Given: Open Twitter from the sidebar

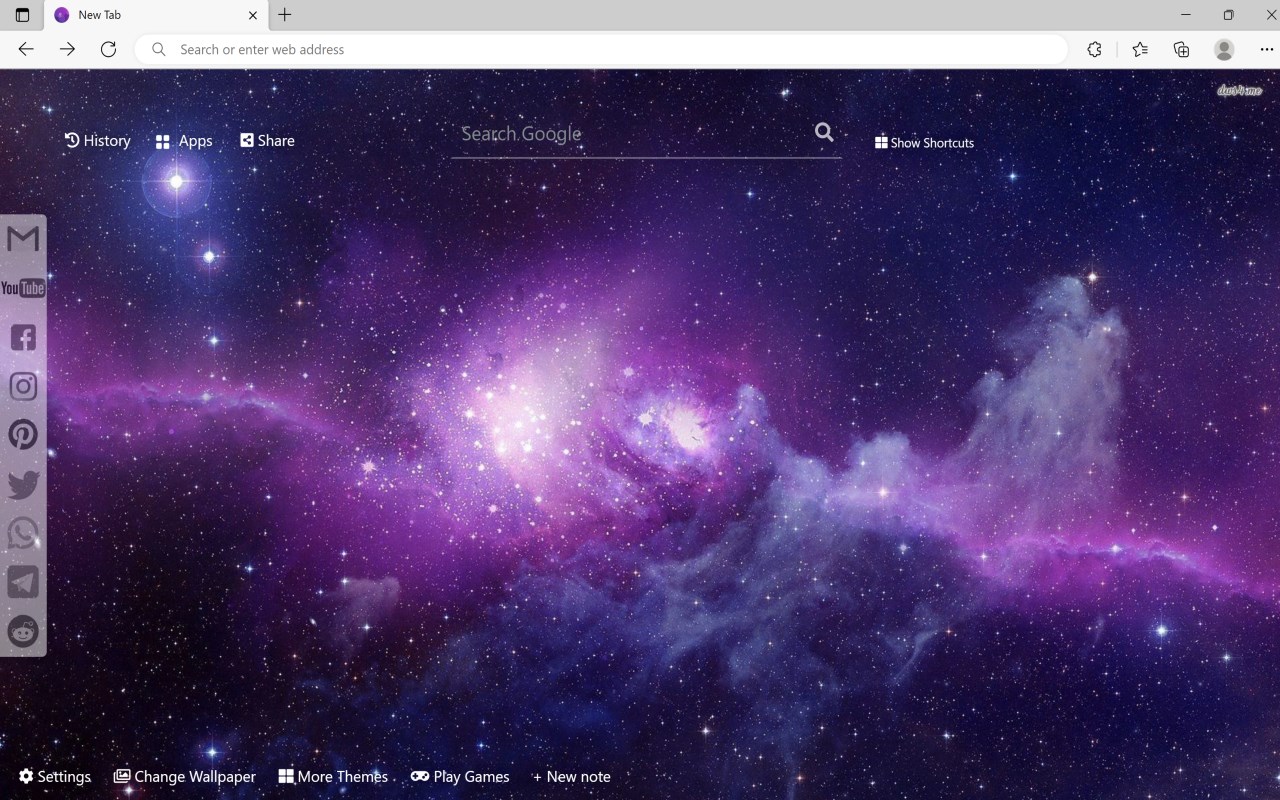Looking at the screenshot, I should tap(23, 485).
